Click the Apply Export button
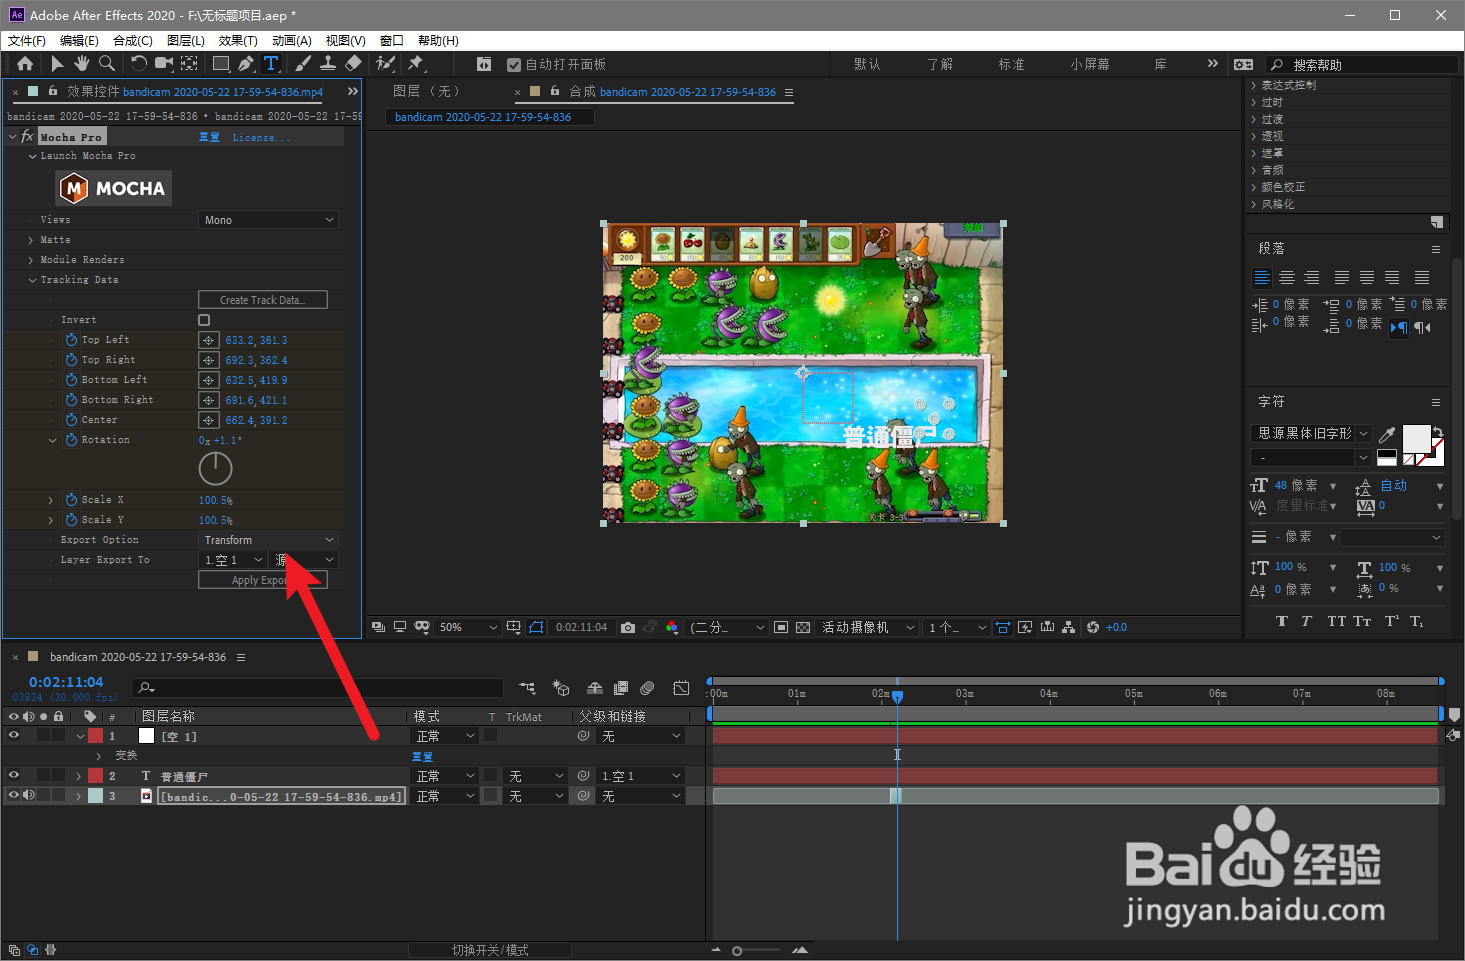This screenshot has width=1465, height=961. pyautogui.click(x=263, y=580)
